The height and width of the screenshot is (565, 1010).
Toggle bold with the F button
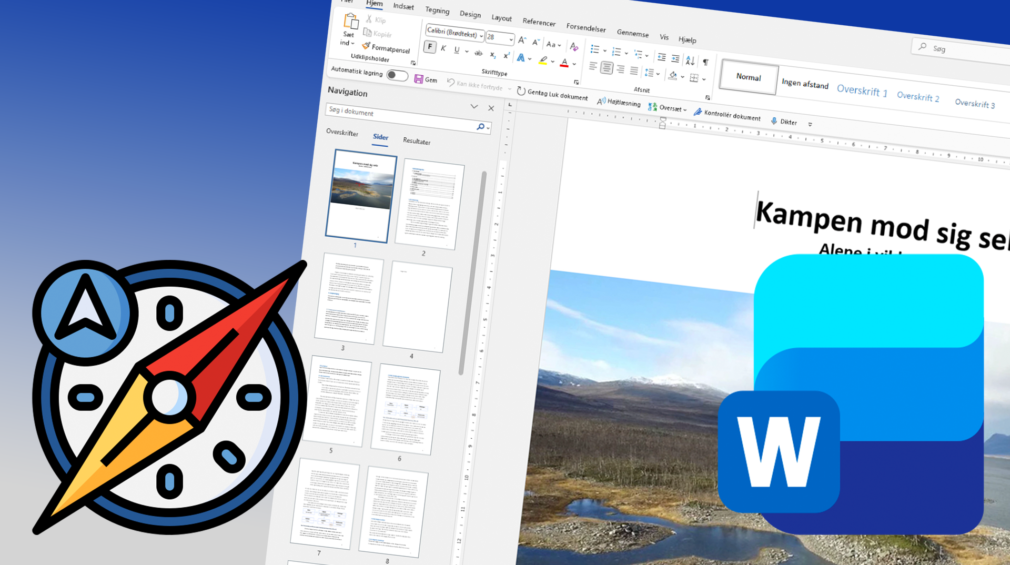tap(430, 48)
